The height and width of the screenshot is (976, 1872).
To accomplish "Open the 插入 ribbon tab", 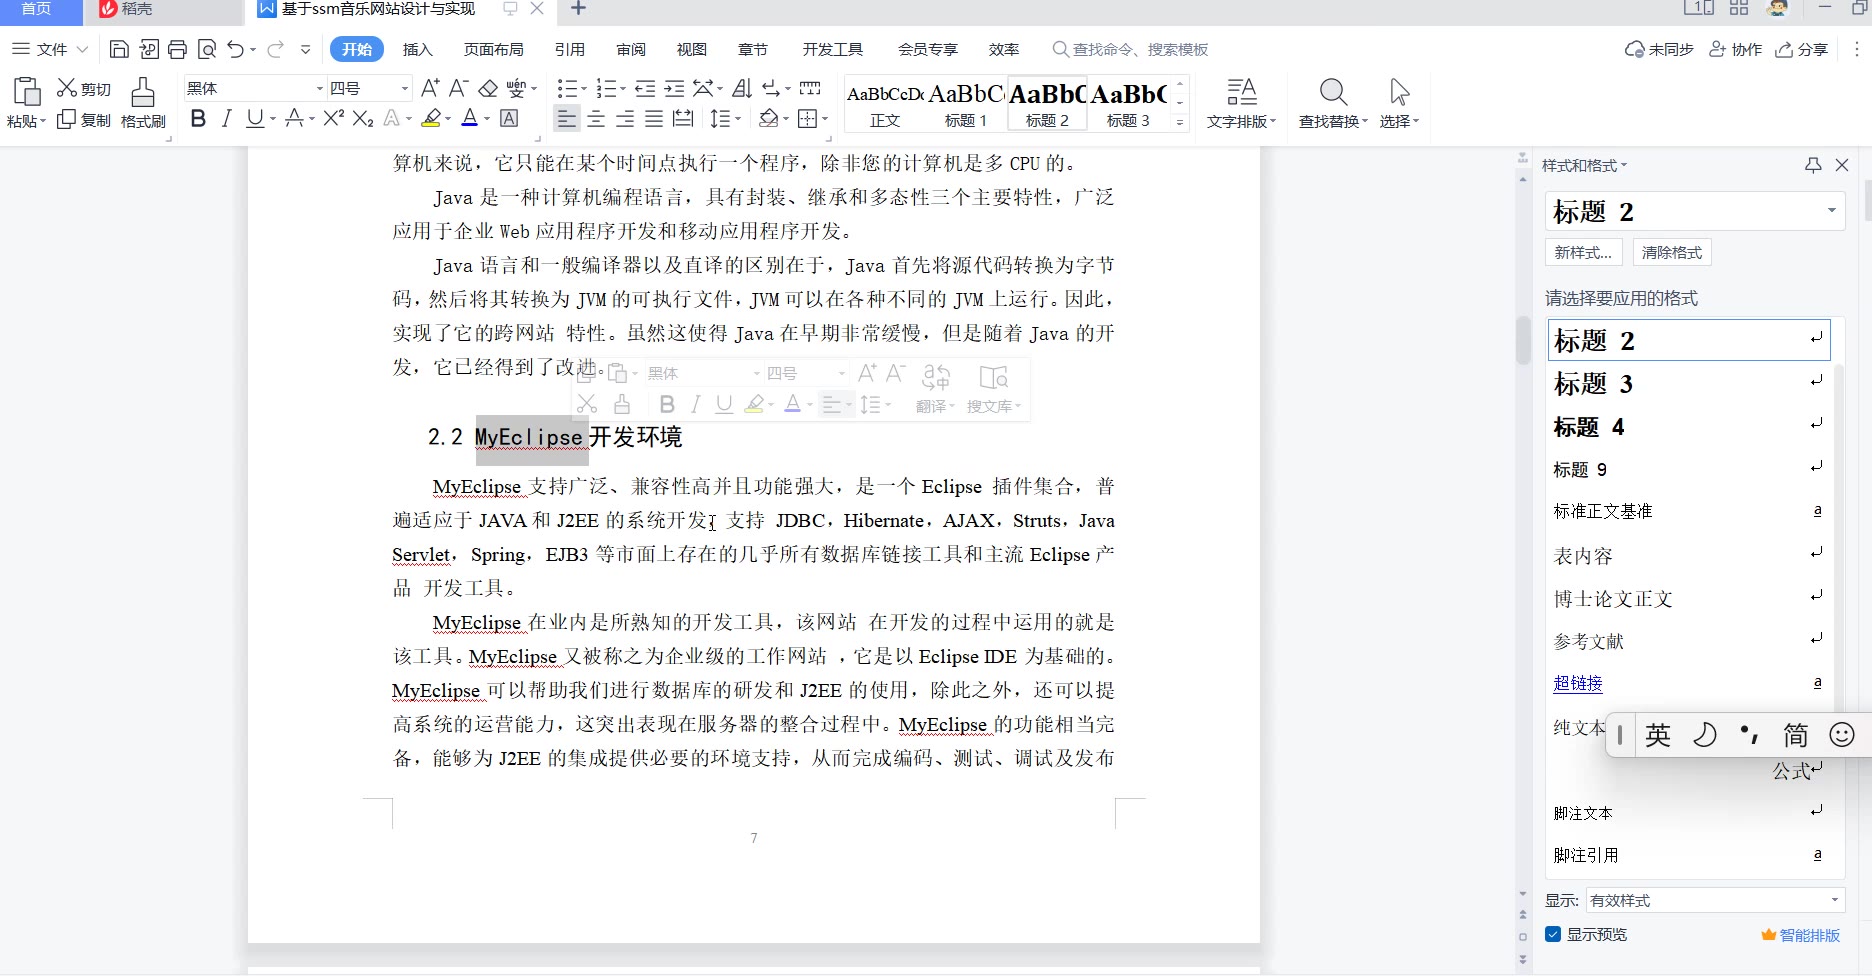I will [417, 49].
